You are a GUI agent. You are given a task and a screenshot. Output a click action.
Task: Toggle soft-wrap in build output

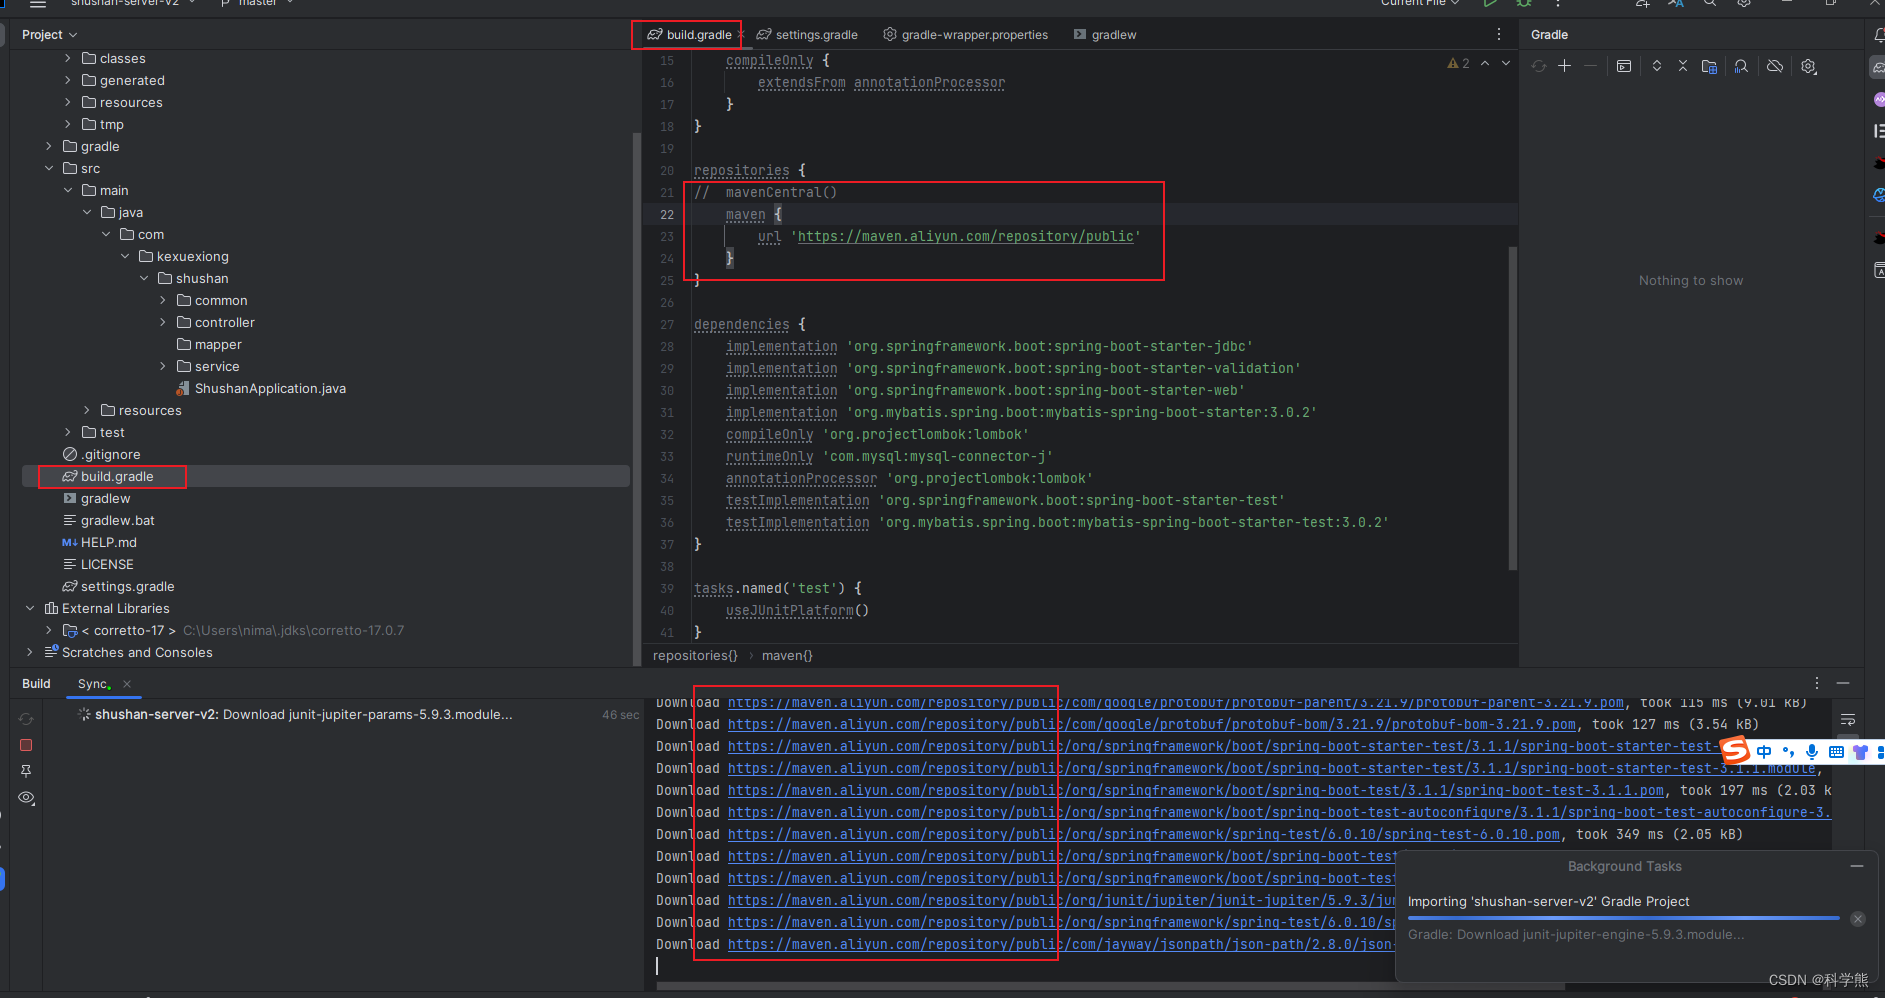1848,720
